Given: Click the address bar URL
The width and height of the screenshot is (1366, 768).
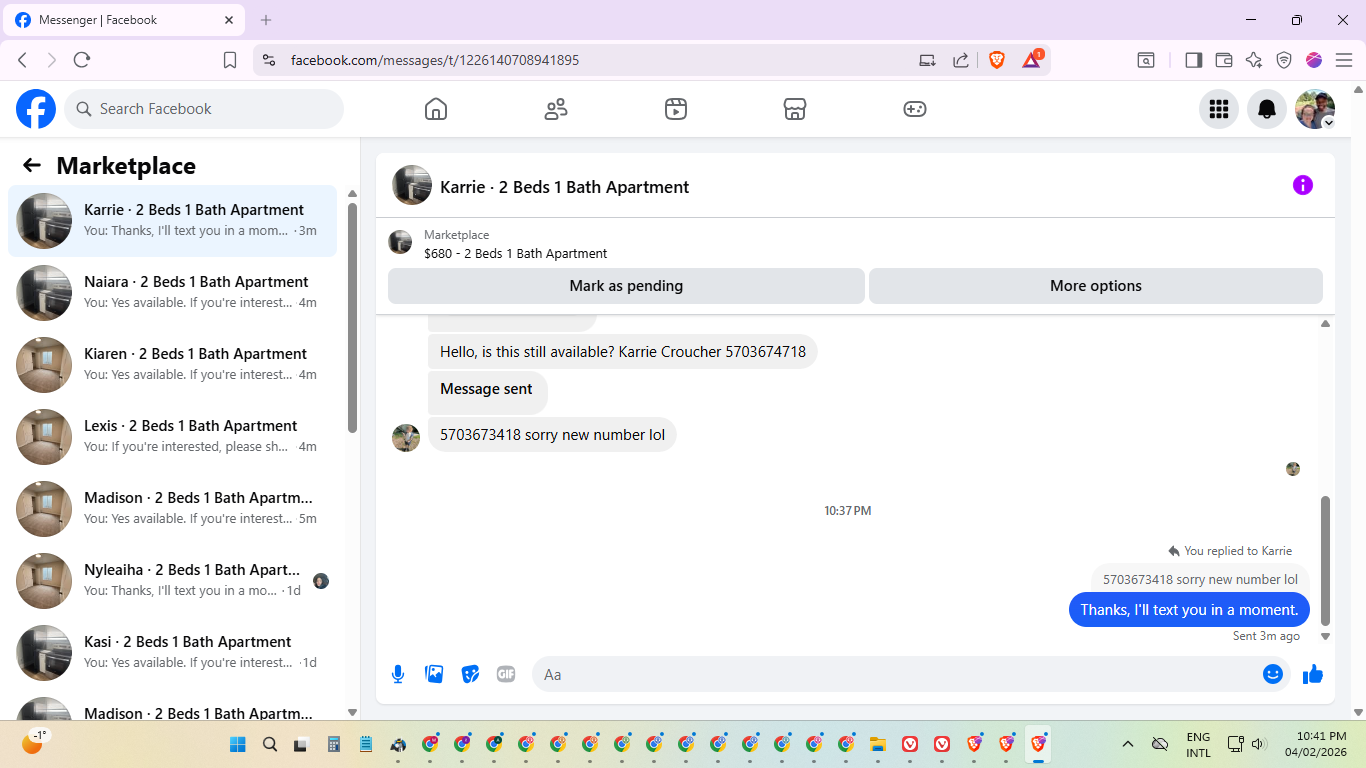Looking at the screenshot, I should tap(435, 60).
